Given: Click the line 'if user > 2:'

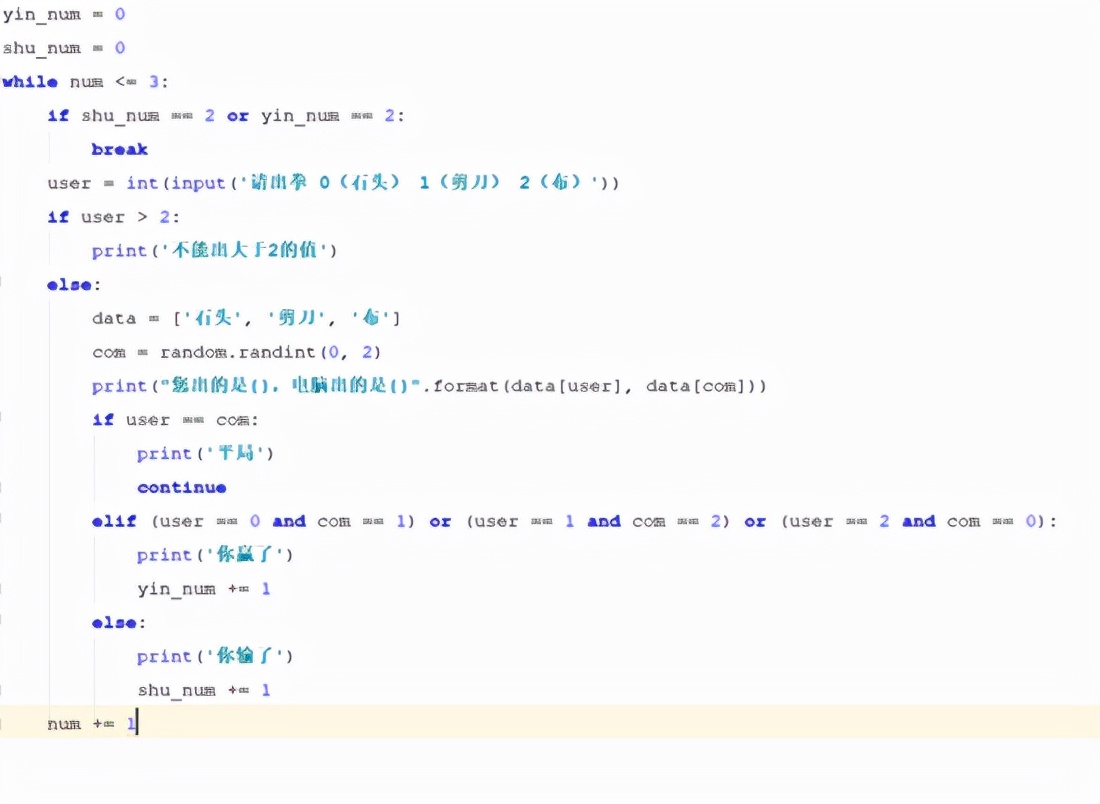Looking at the screenshot, I should pyautogui.click(x=114, y=217).
